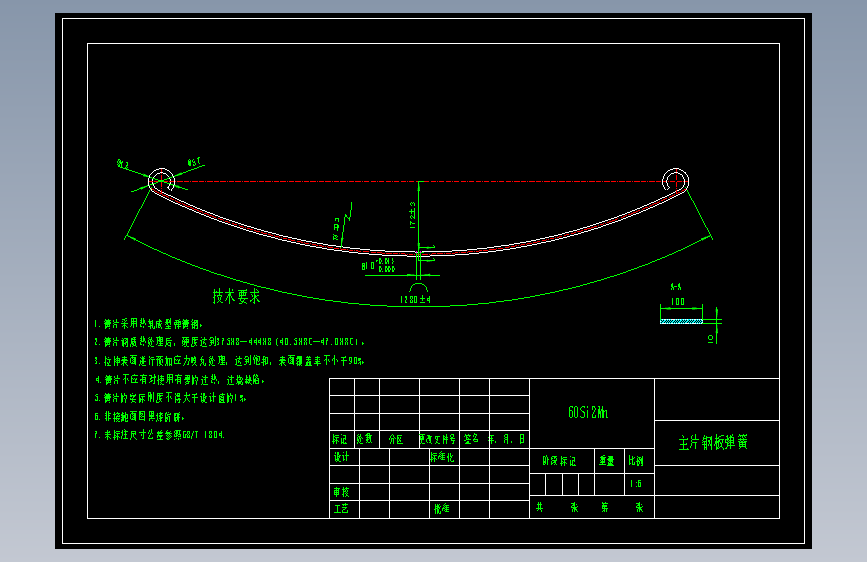The height and width of the screenshot is (562, 867).
Task: Click the 处数 cell in title block
Action: point(364,439)
